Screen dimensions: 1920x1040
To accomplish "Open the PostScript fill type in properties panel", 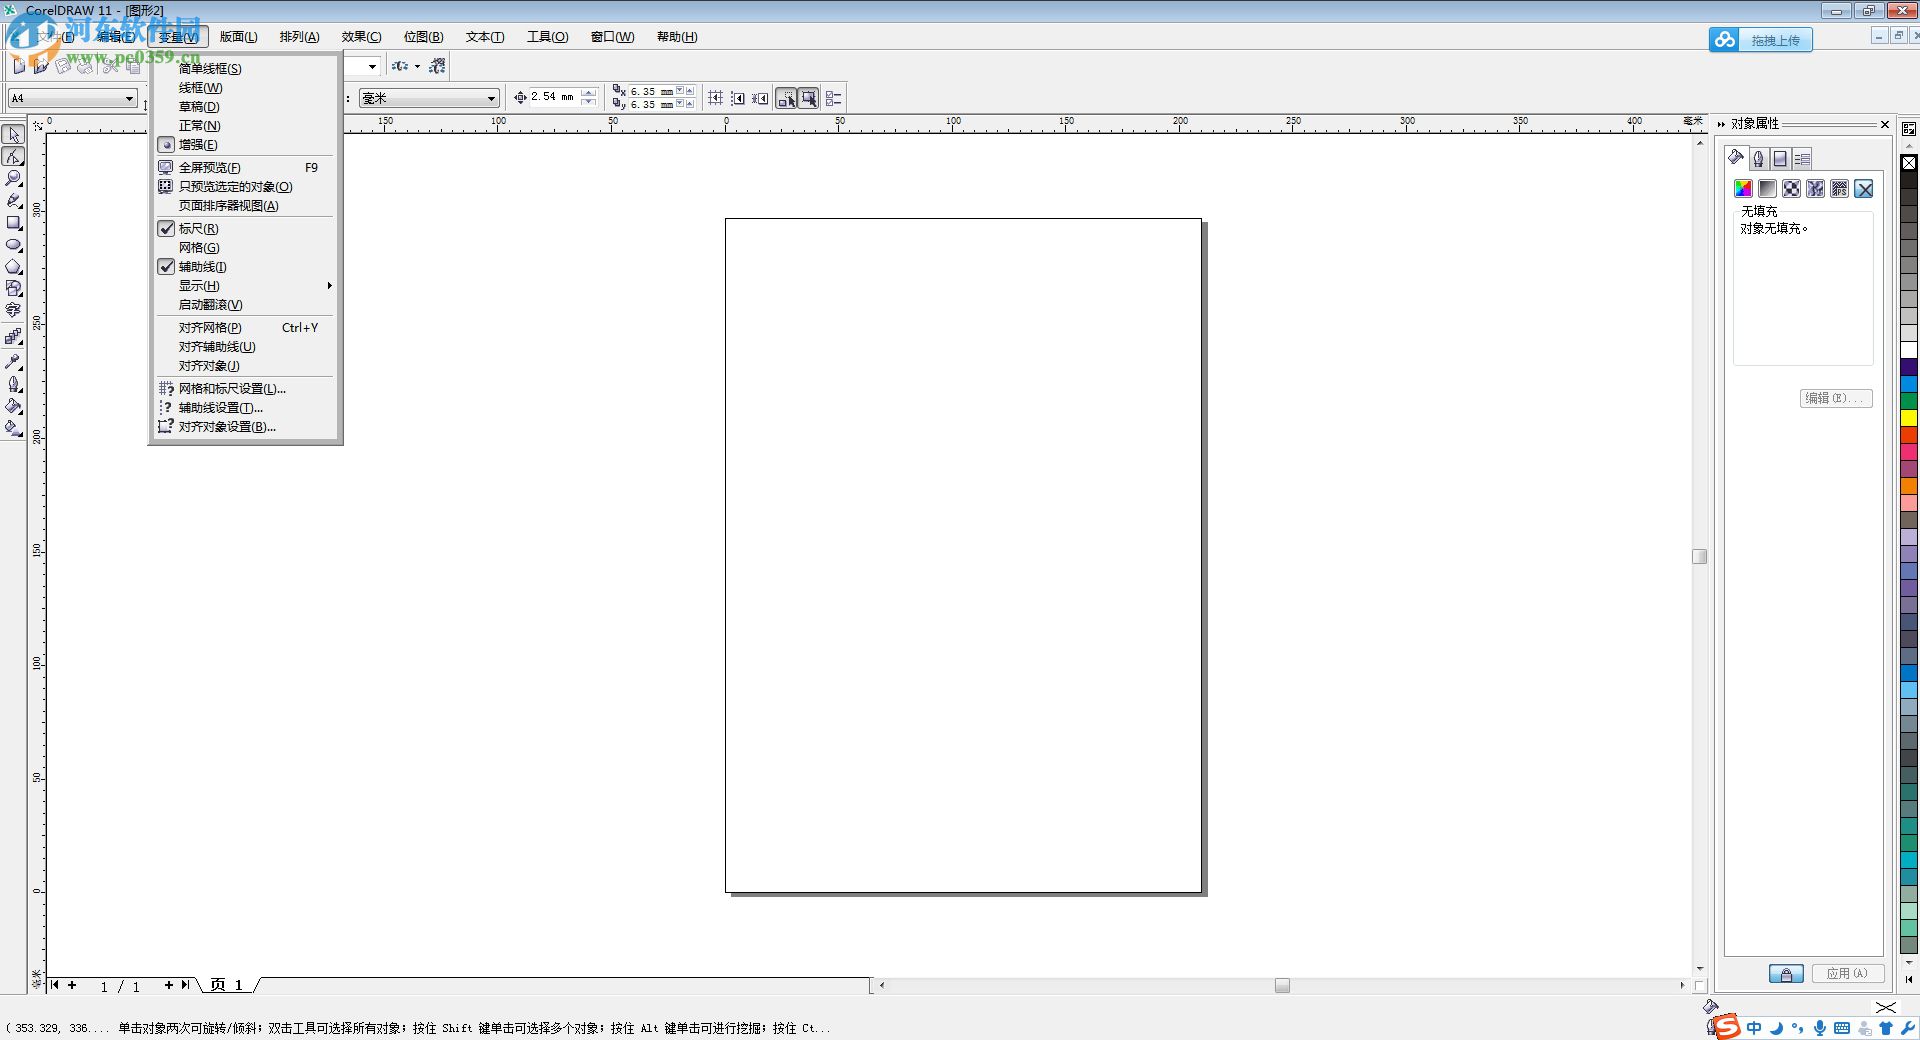I will pyautogui.click(x=1839, y=190).
